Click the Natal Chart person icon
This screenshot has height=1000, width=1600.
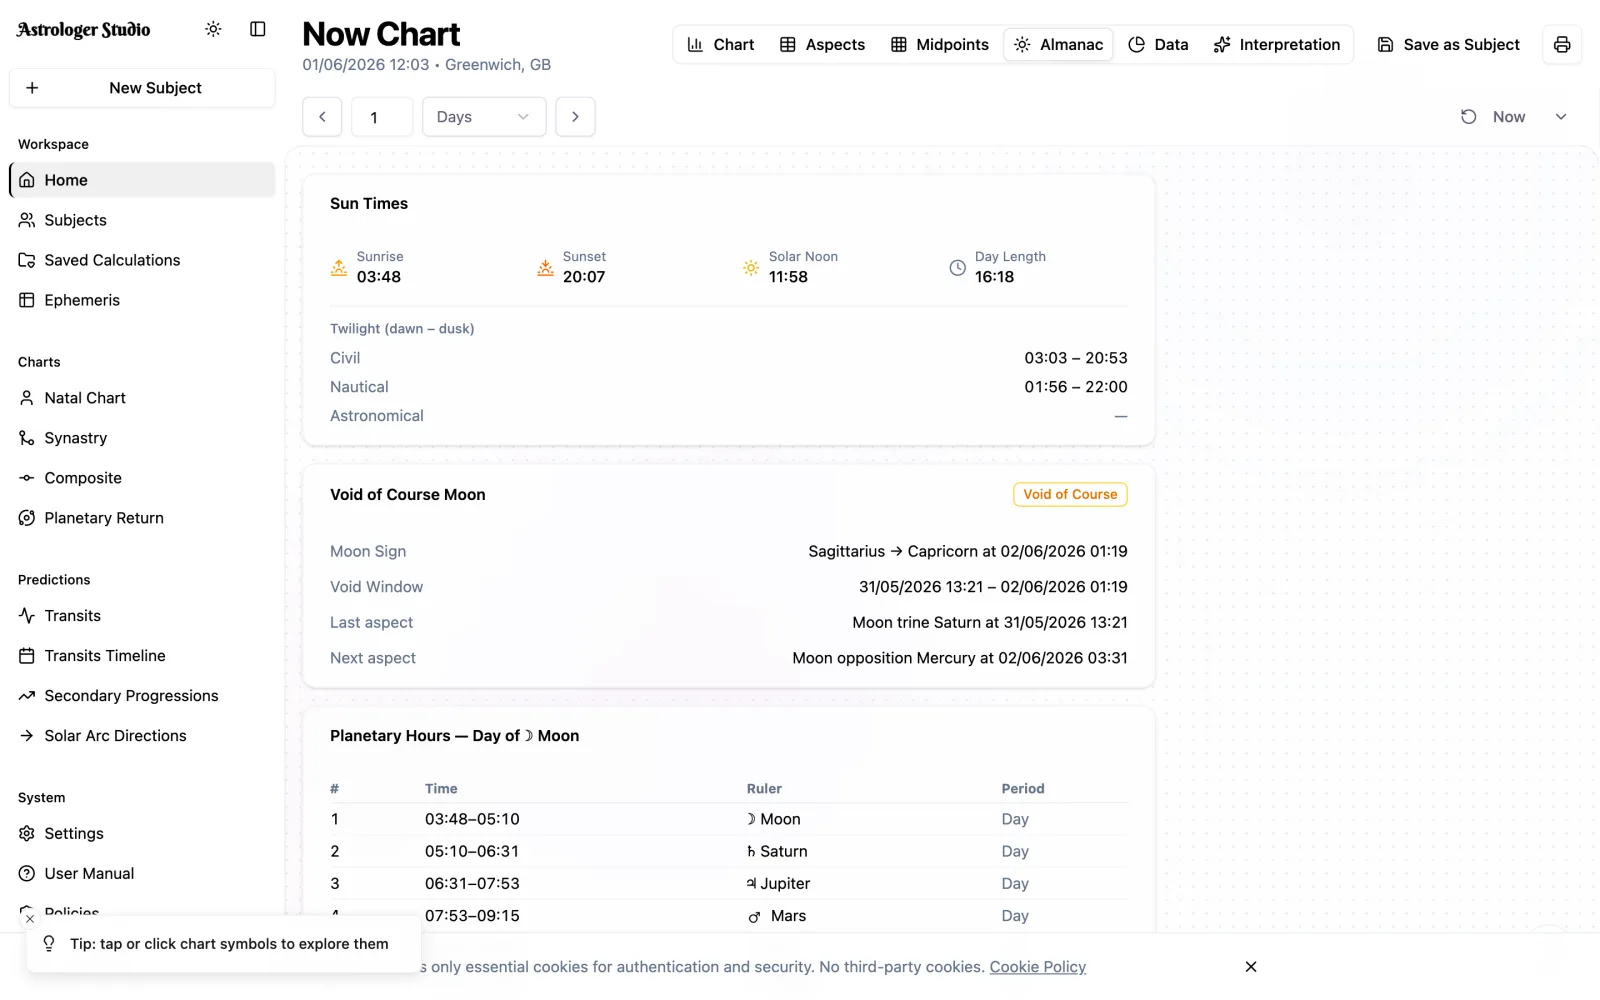(x=27, y=398)
